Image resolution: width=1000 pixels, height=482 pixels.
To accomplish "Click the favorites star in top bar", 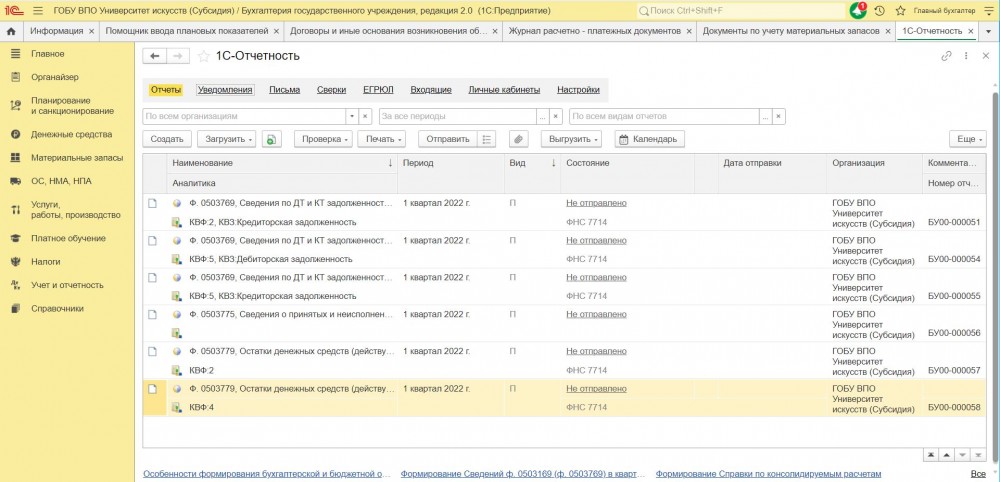I will pyautogui.click(x=900, y=10).
